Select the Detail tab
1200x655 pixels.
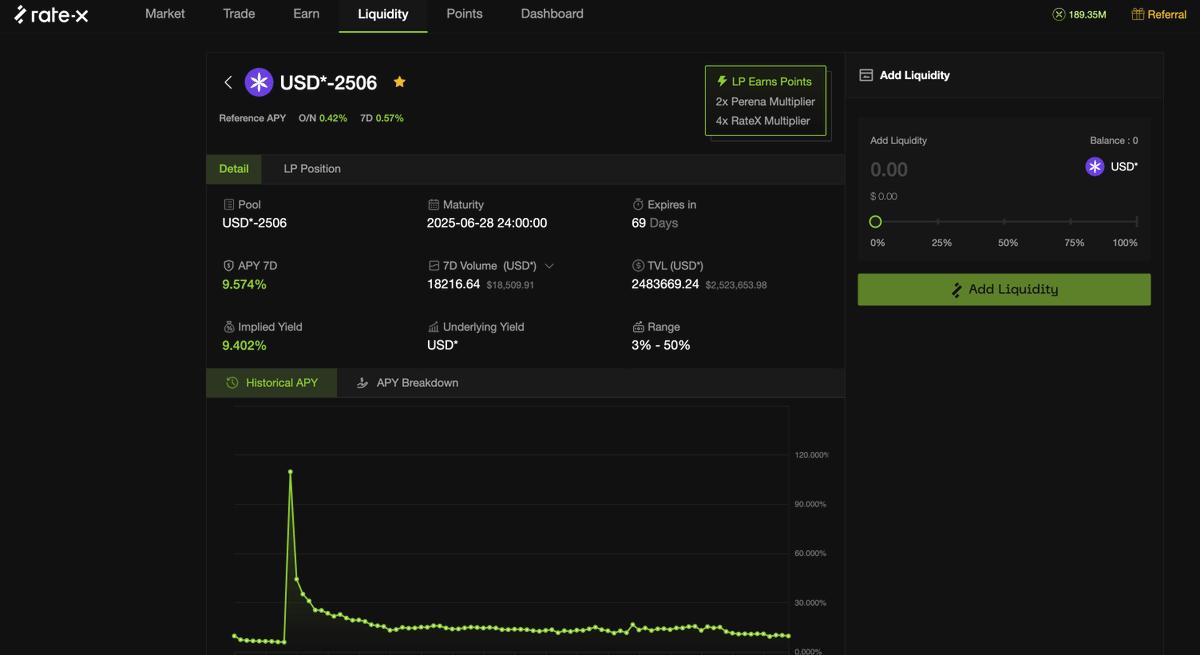click(234, 169)
